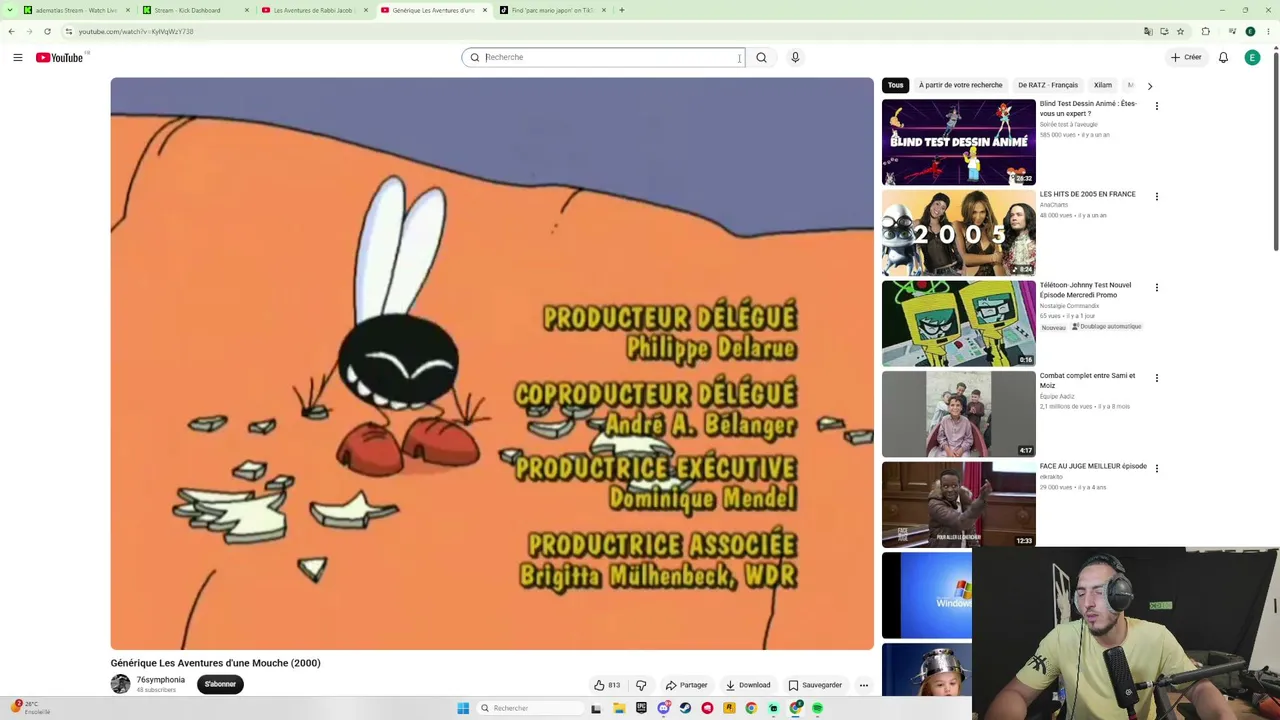
Task: Open LES HITS DE 2005 EN FRANCE title
Action: point(1087,194)
